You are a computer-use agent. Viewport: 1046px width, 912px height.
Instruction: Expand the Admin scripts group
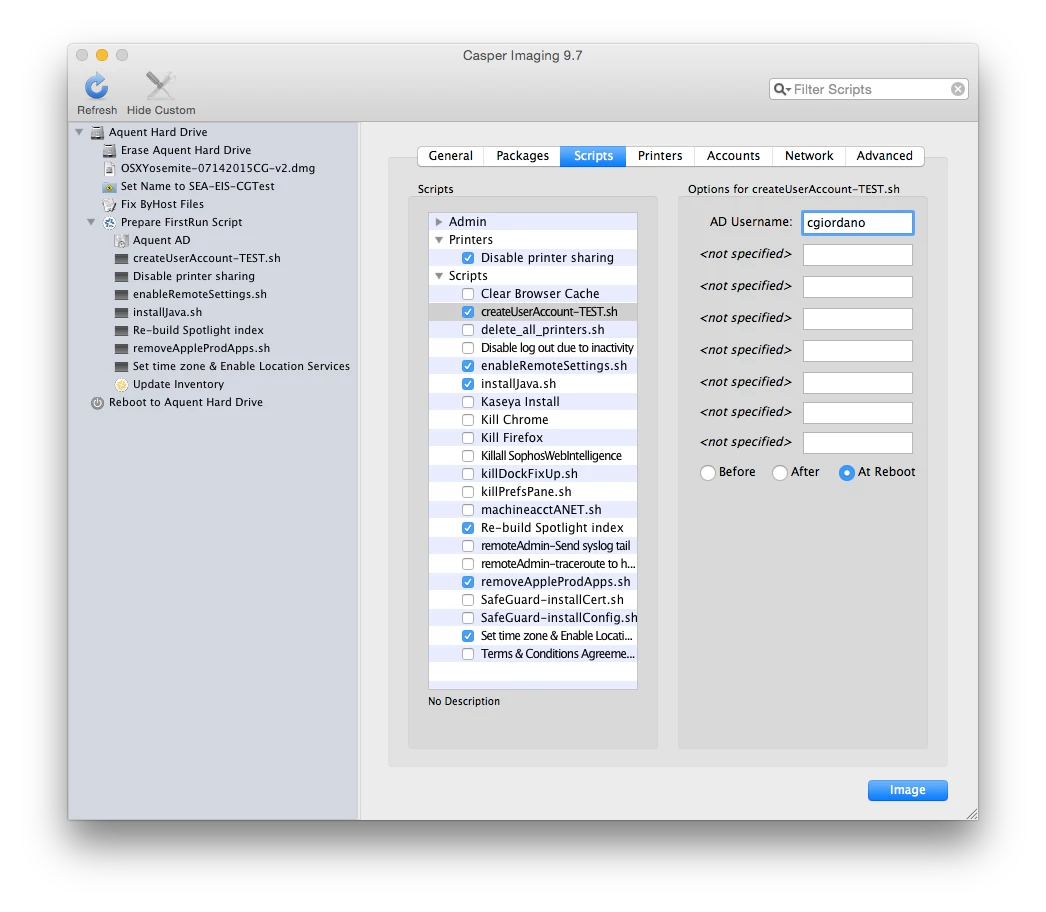[439, 221]
